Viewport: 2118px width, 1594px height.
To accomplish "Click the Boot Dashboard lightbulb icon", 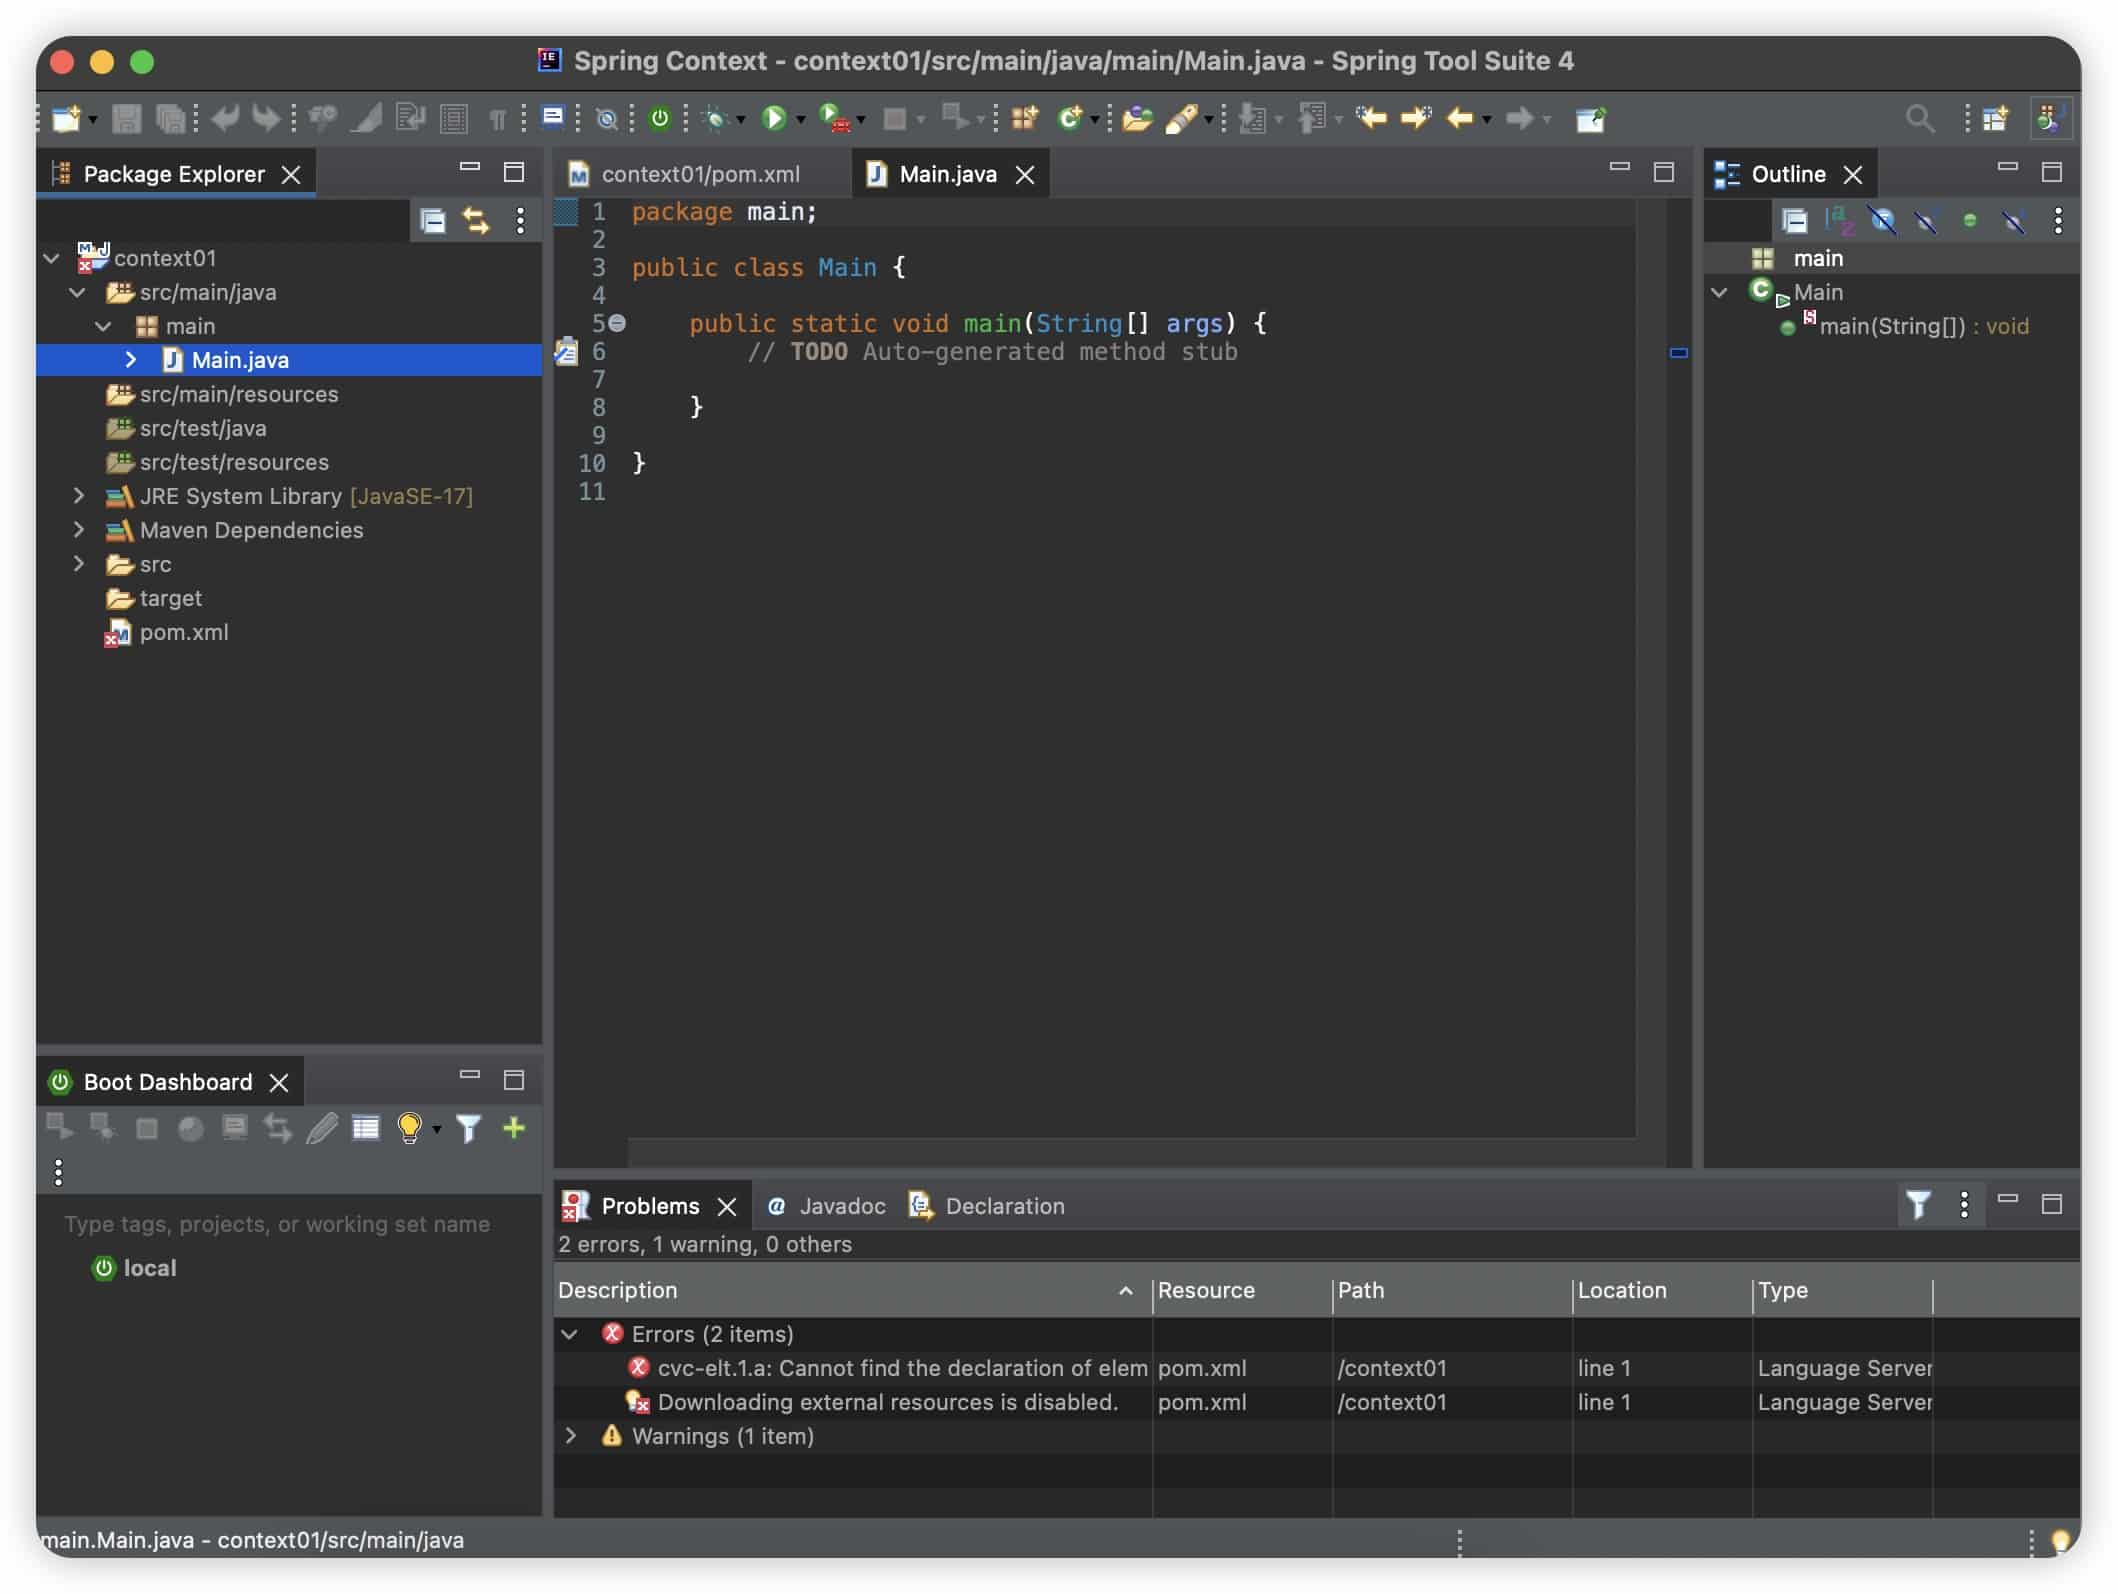I will 409,1128.
